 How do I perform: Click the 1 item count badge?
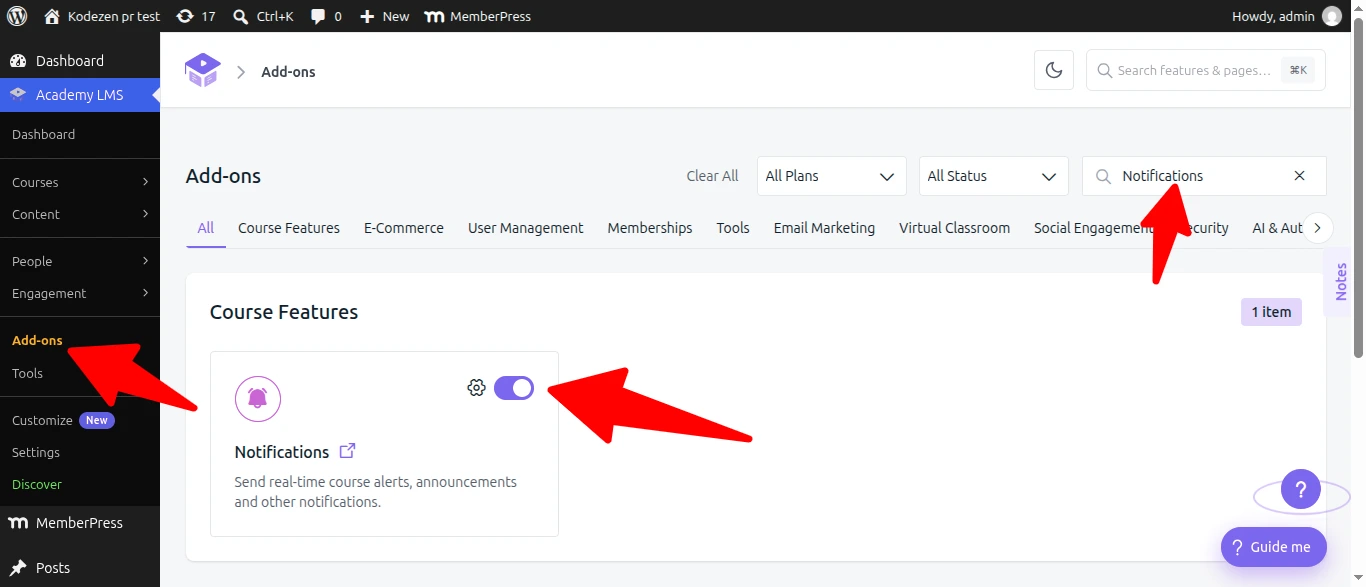click(1271, 312)
